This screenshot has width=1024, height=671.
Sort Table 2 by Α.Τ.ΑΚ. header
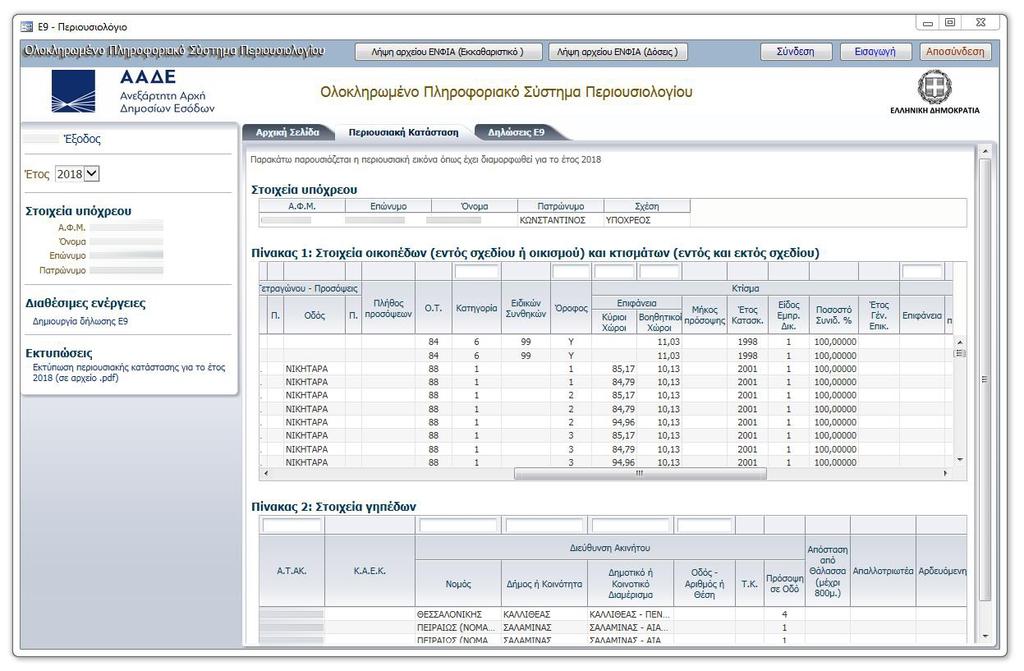click(x=292, y=570)
